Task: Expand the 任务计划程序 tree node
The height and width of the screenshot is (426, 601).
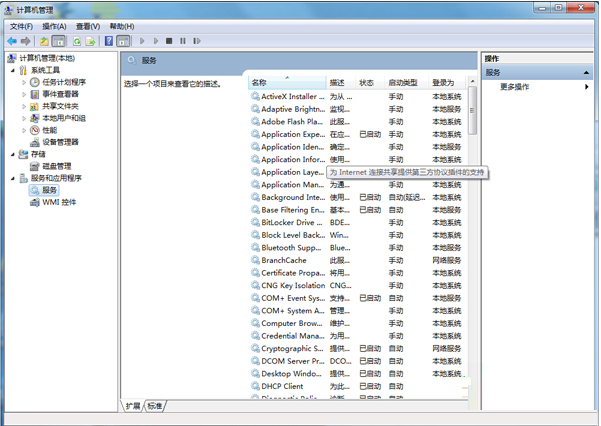Action: click(x=24, y=82)
